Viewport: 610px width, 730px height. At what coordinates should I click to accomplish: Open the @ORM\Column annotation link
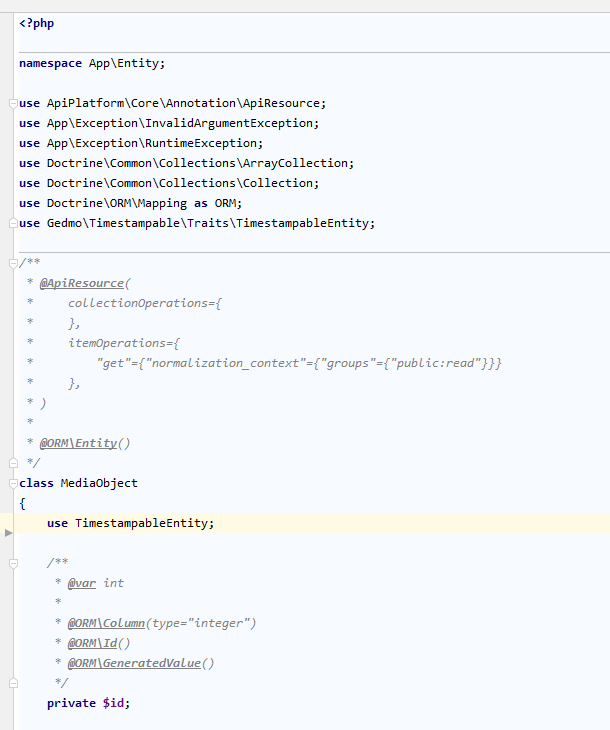pyautogui.click(x=106, y=623)
